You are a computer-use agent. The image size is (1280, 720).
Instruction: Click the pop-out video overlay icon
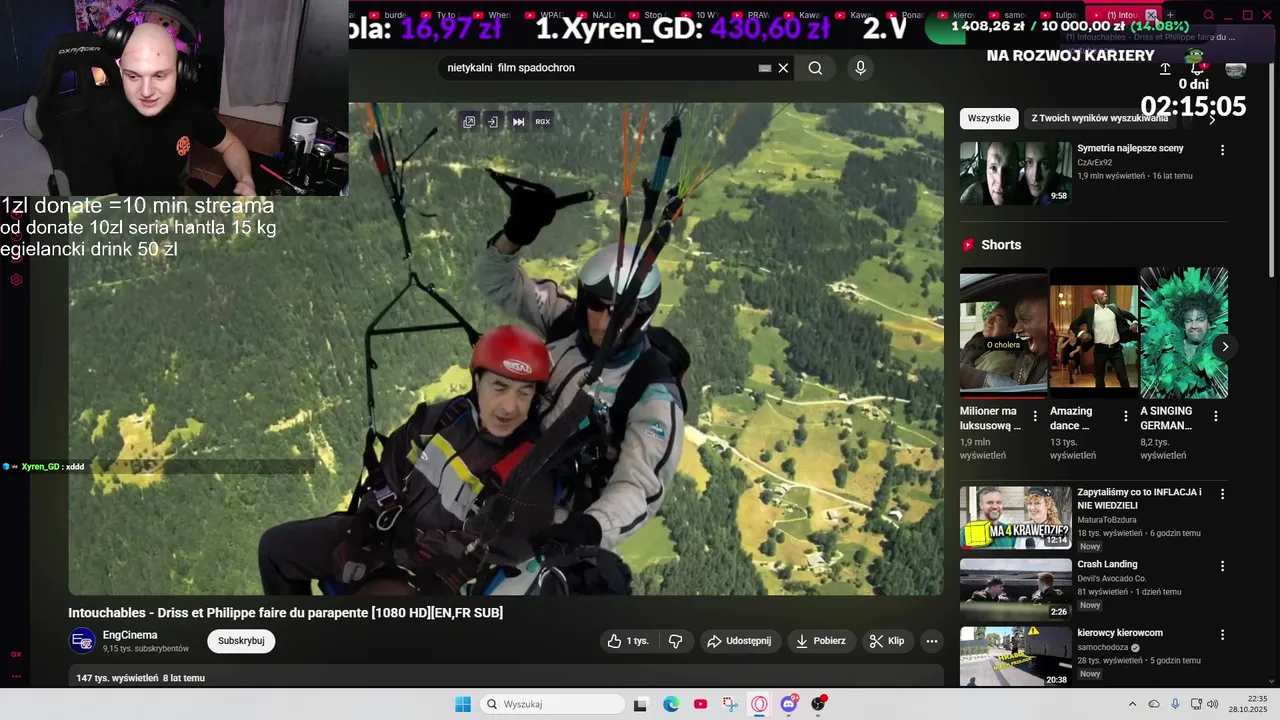coord(469,122)
